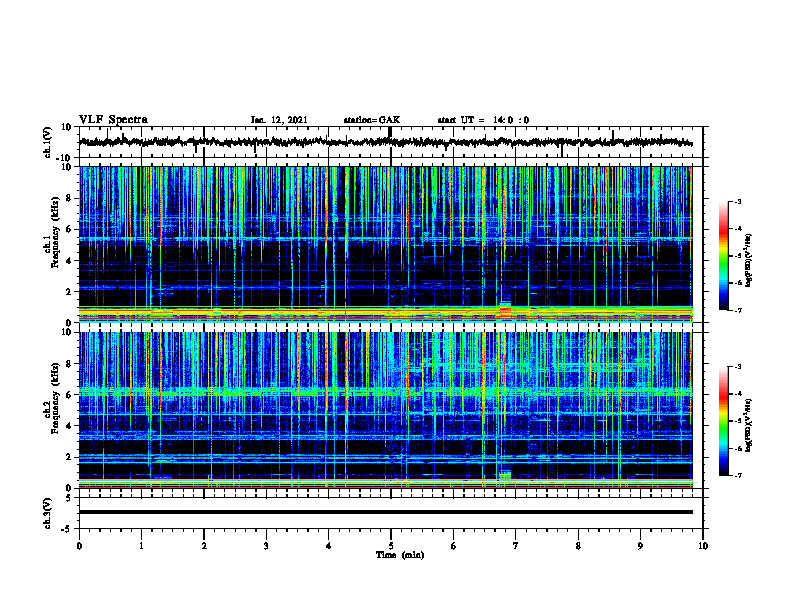Click the ch.1 colorbar log(PSD) title
Viewport: 792px width, 612px height.
pyautogui.click(x=749, y=260)
